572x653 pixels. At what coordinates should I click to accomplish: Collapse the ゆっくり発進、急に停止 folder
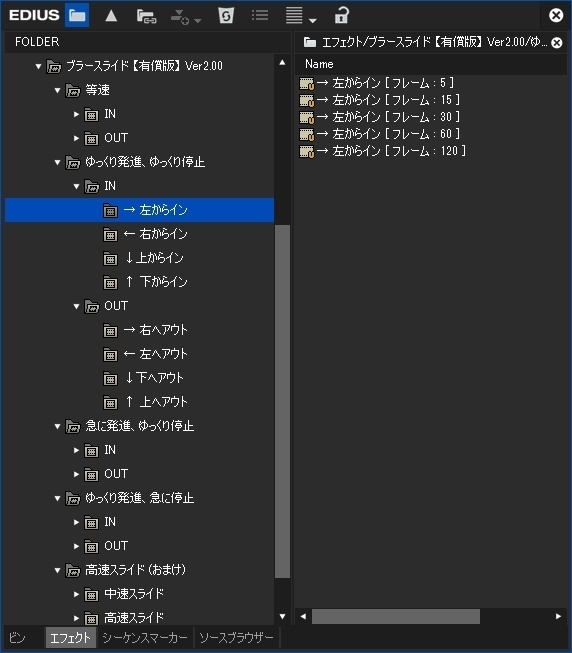pos(57,498)
